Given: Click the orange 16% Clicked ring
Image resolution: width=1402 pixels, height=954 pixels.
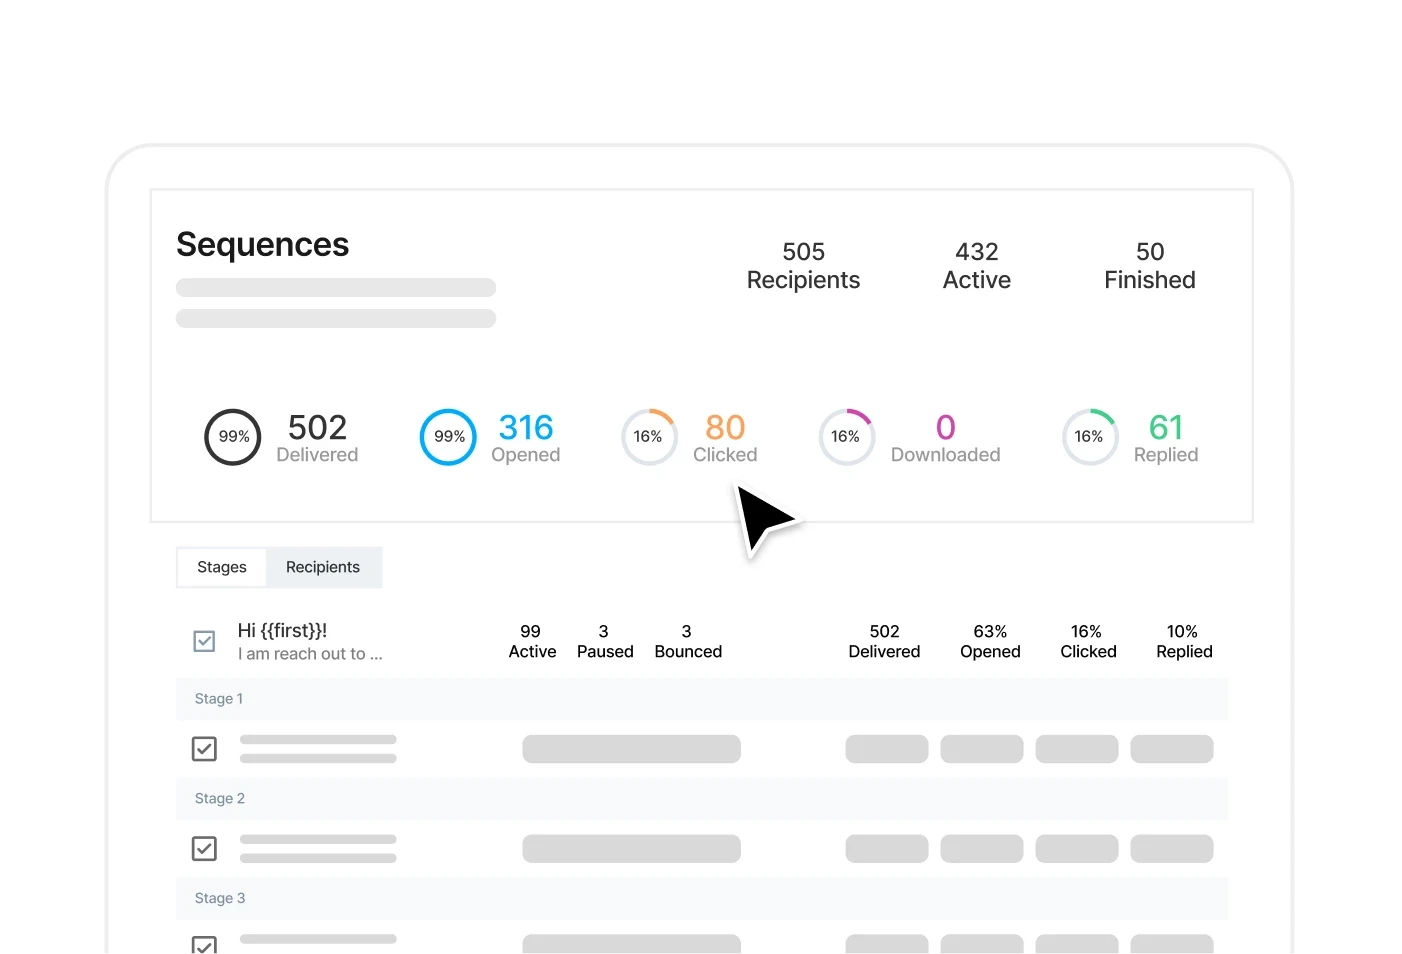Looking at the screenshot, I should [x=648, y=437].
